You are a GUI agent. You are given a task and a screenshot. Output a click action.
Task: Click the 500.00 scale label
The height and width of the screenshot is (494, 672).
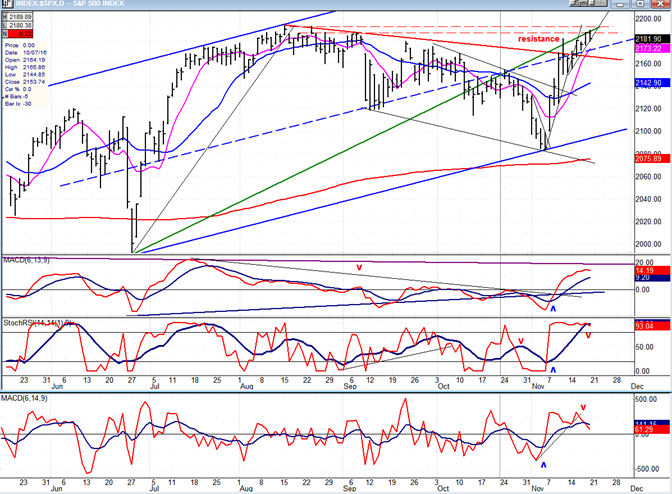tap(646, 399)
